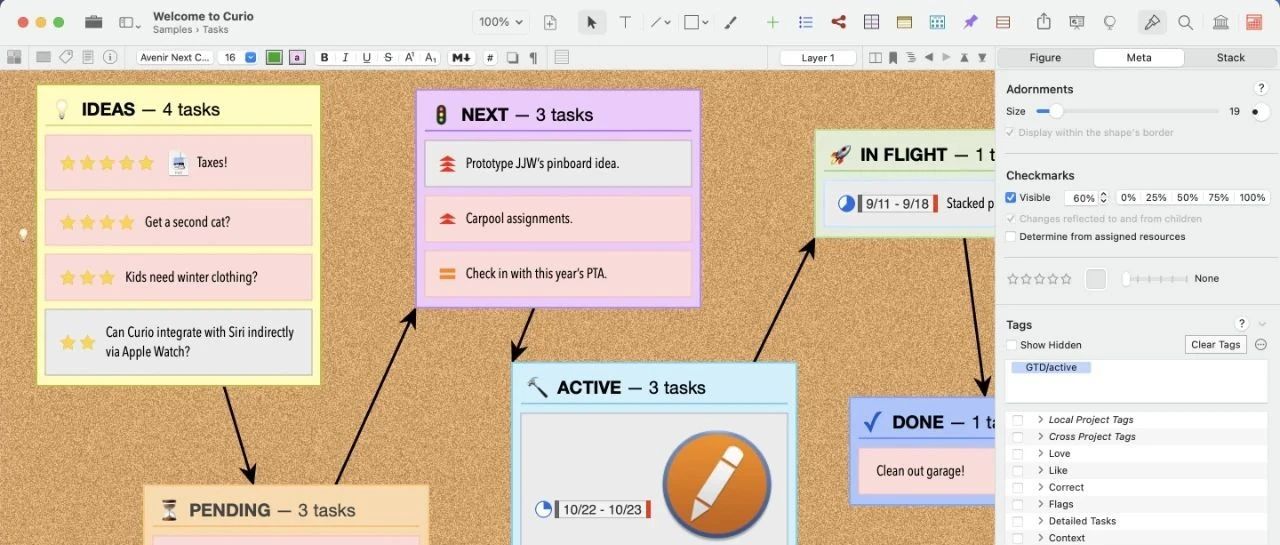Switch to the Meta tab
The width and height of the screenshot is (1280, 545).
coord(1139,58)
